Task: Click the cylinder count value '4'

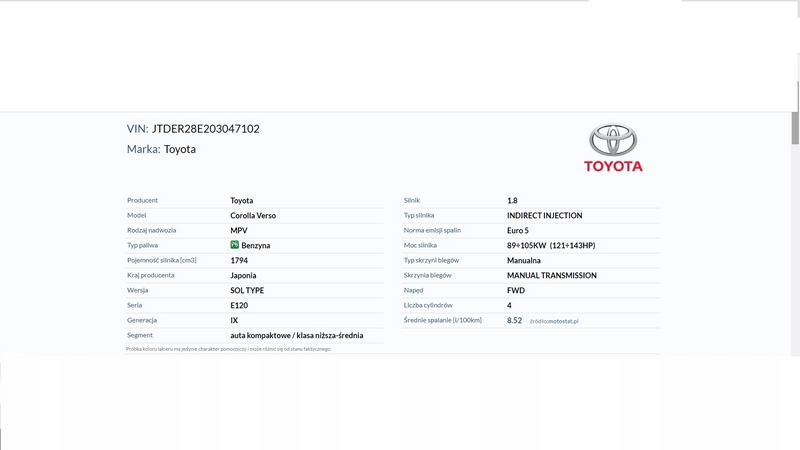Action: click(x=509, y=305)
